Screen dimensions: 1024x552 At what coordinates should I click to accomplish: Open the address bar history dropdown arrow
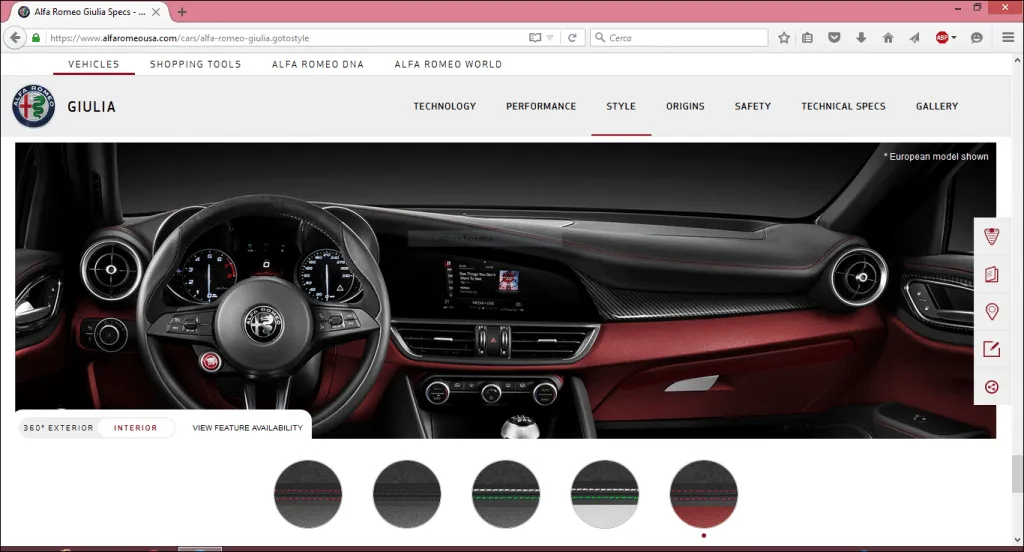(x=550, y=38)
